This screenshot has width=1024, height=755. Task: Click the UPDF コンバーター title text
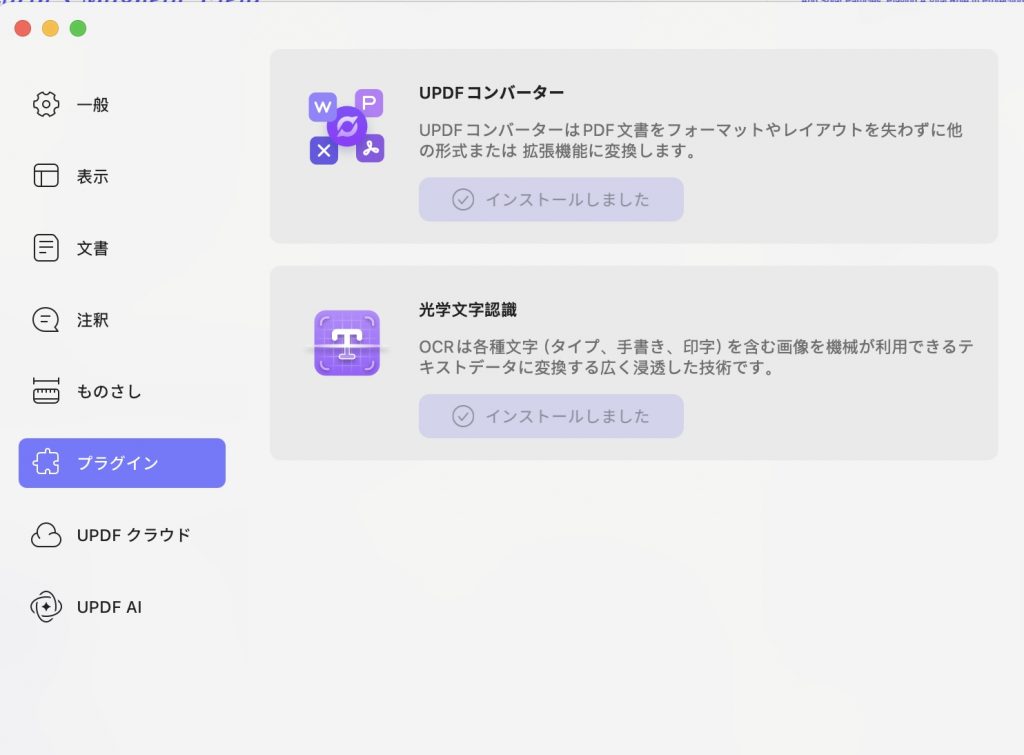click(x=491, y=93)
